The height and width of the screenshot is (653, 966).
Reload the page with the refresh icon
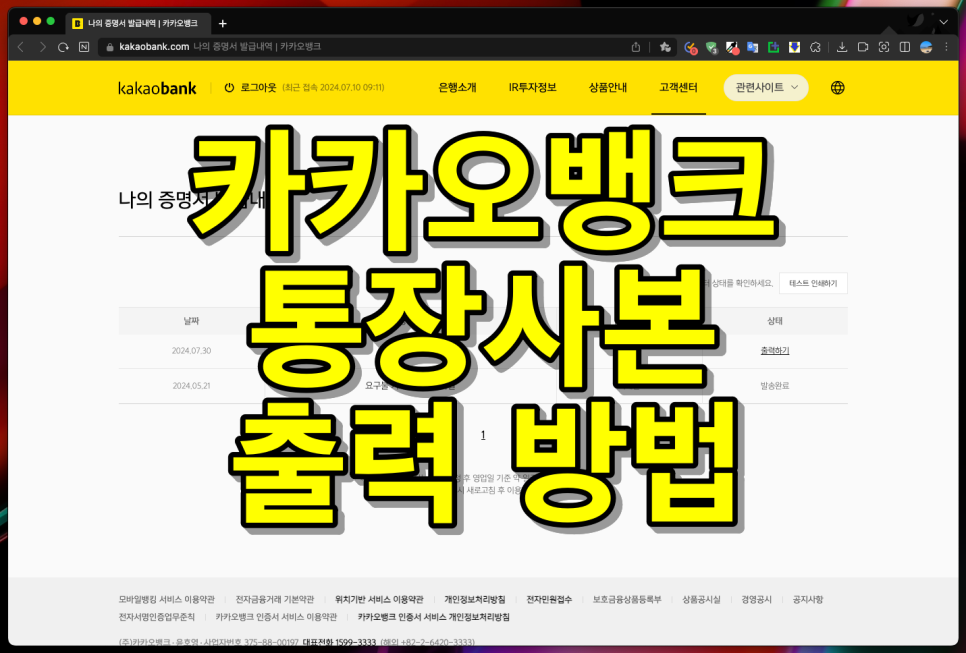coord(63,47)
